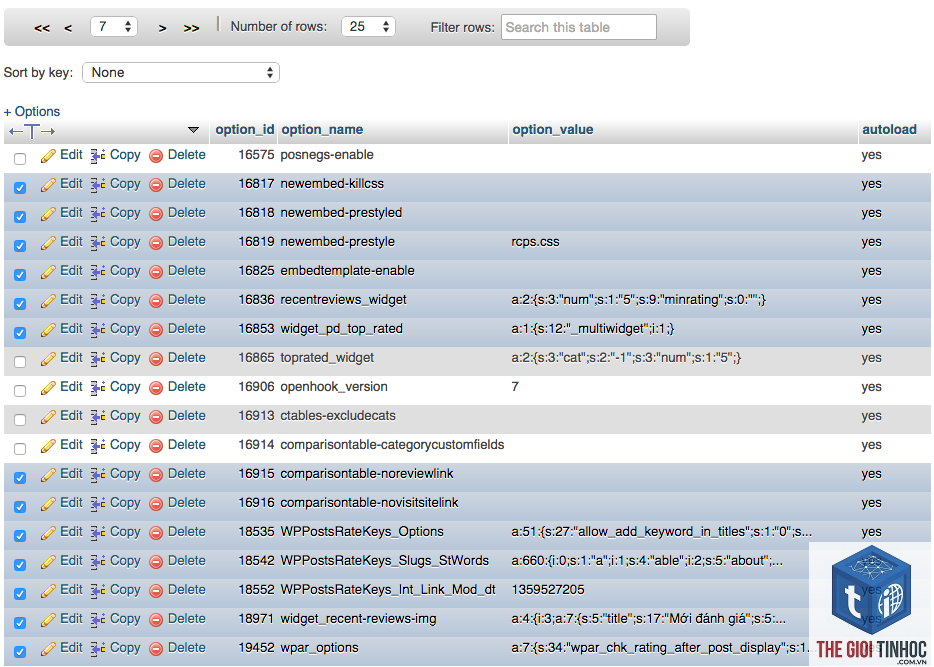Click the WPPostsRateKeys_Slugs_StWords option name
This screenshot has width=934, height=667.
(385, 561)
